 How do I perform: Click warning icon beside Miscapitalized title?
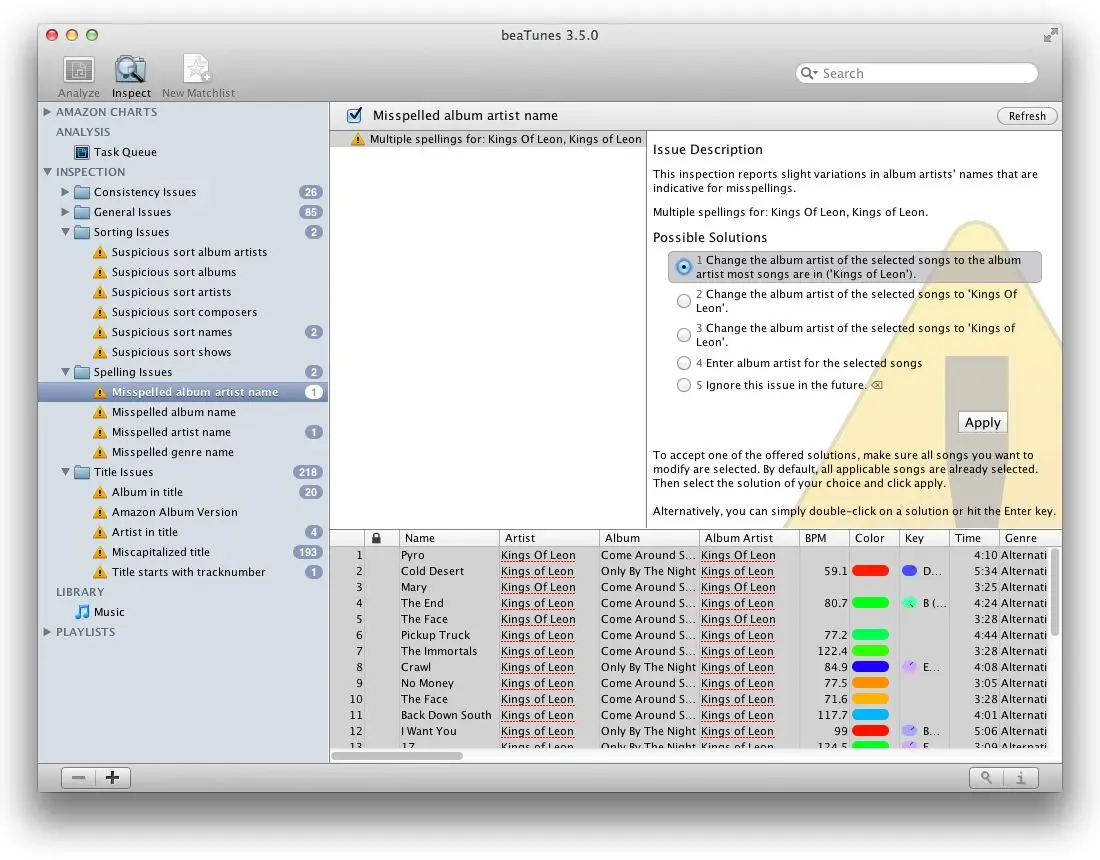(100, 553)
